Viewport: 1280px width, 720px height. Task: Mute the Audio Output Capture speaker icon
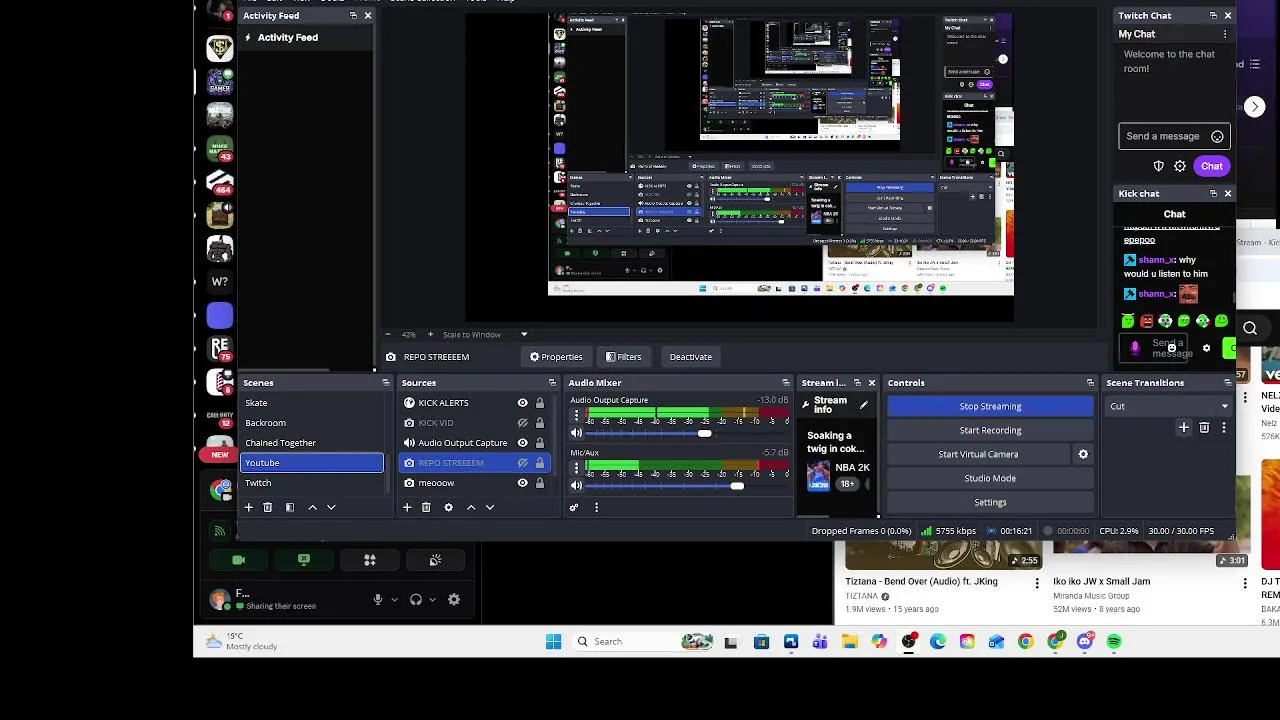(576, 433)
